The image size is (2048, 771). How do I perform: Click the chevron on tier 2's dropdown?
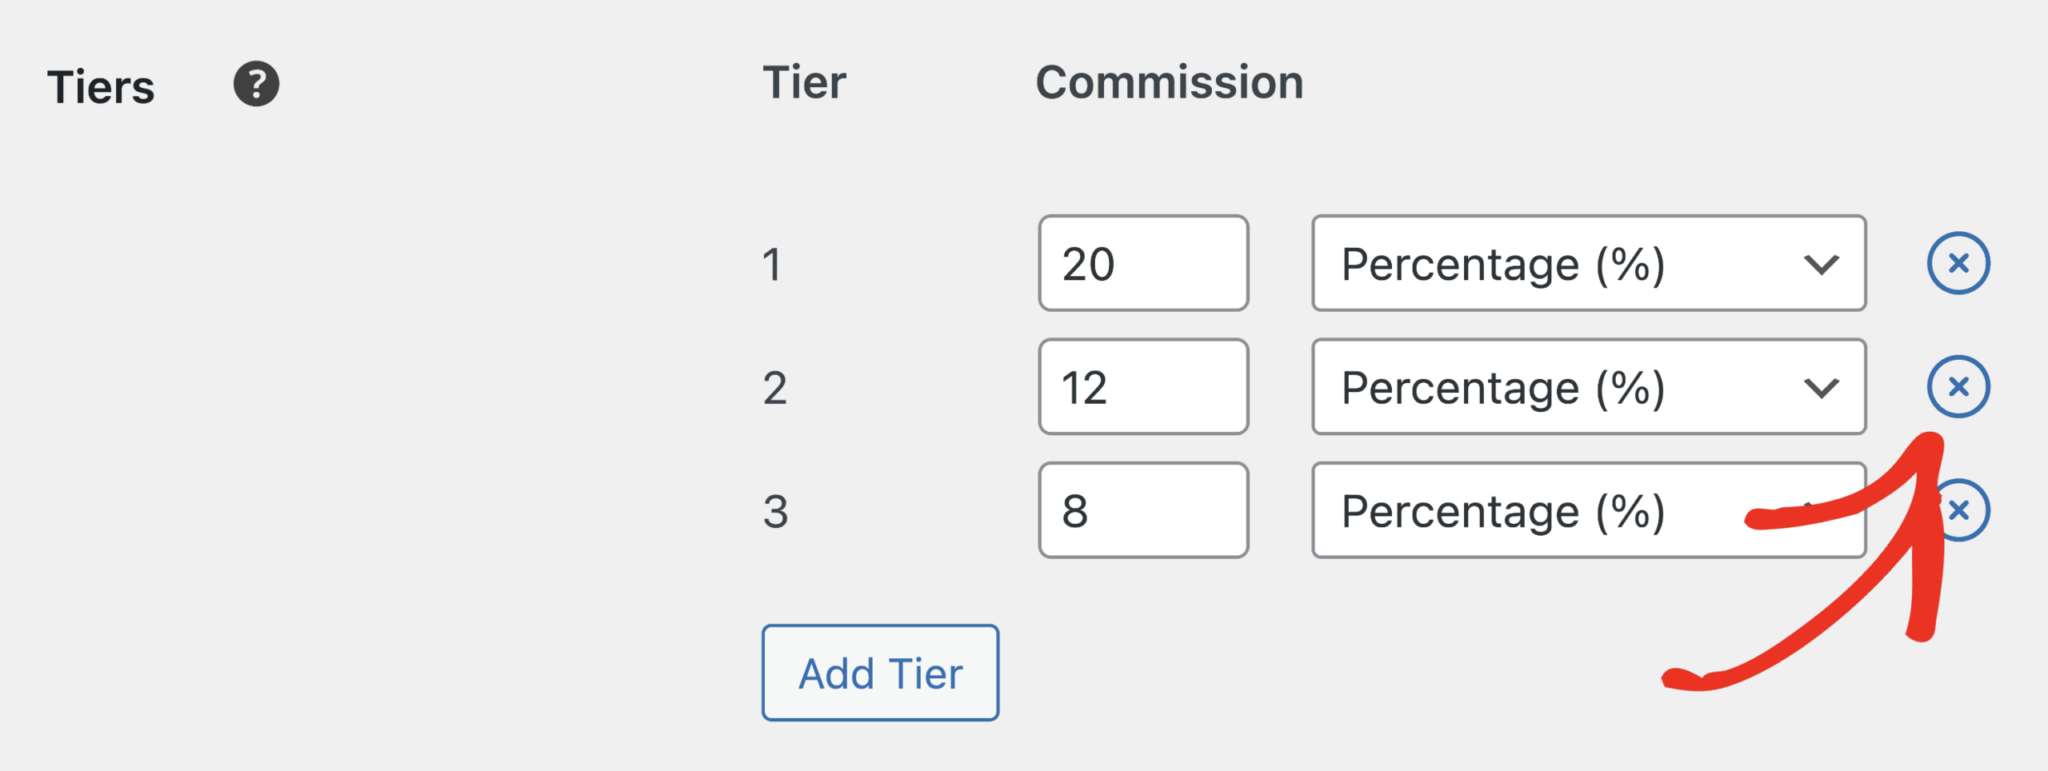click(1822, 388)
